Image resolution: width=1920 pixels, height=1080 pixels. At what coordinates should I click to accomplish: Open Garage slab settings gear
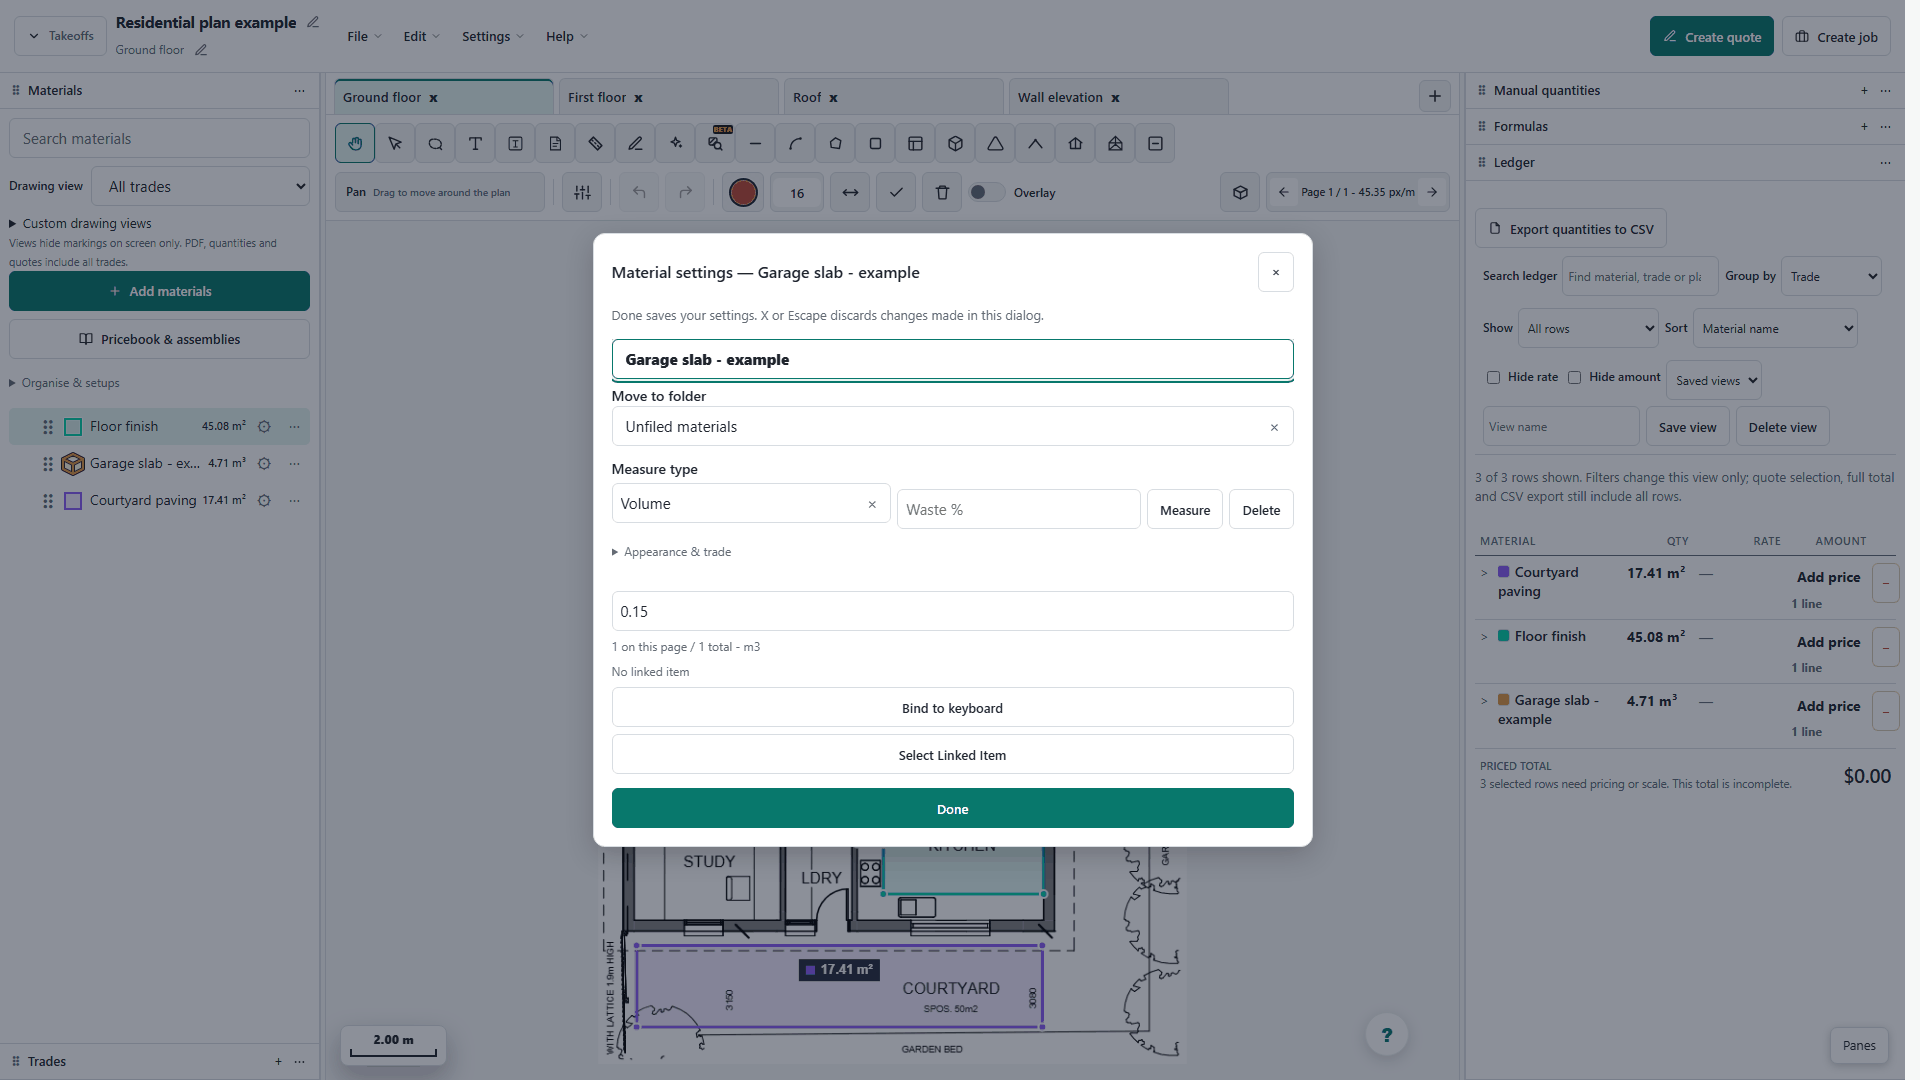[x=264, y=464]
